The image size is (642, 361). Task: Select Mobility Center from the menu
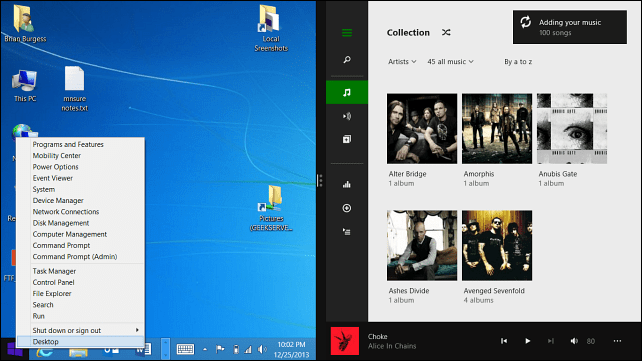coord(80,156)
